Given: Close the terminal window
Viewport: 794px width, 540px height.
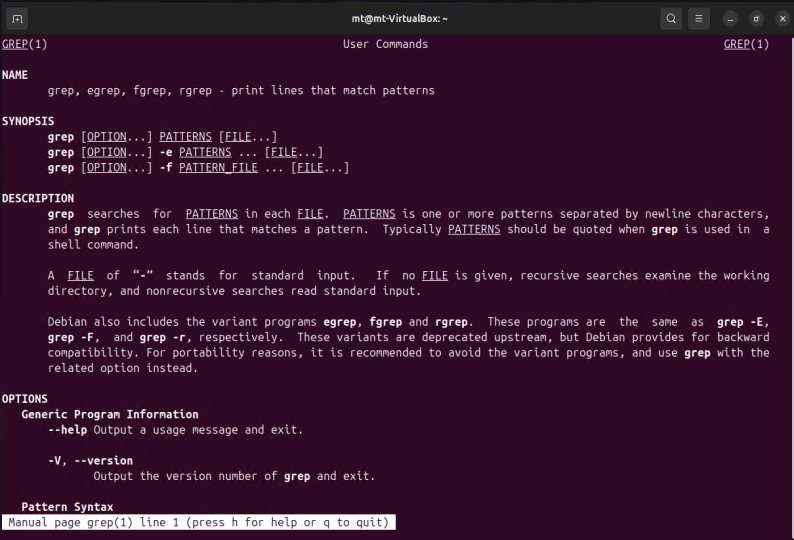Looking at the screenshot, I should pos(782,19).
